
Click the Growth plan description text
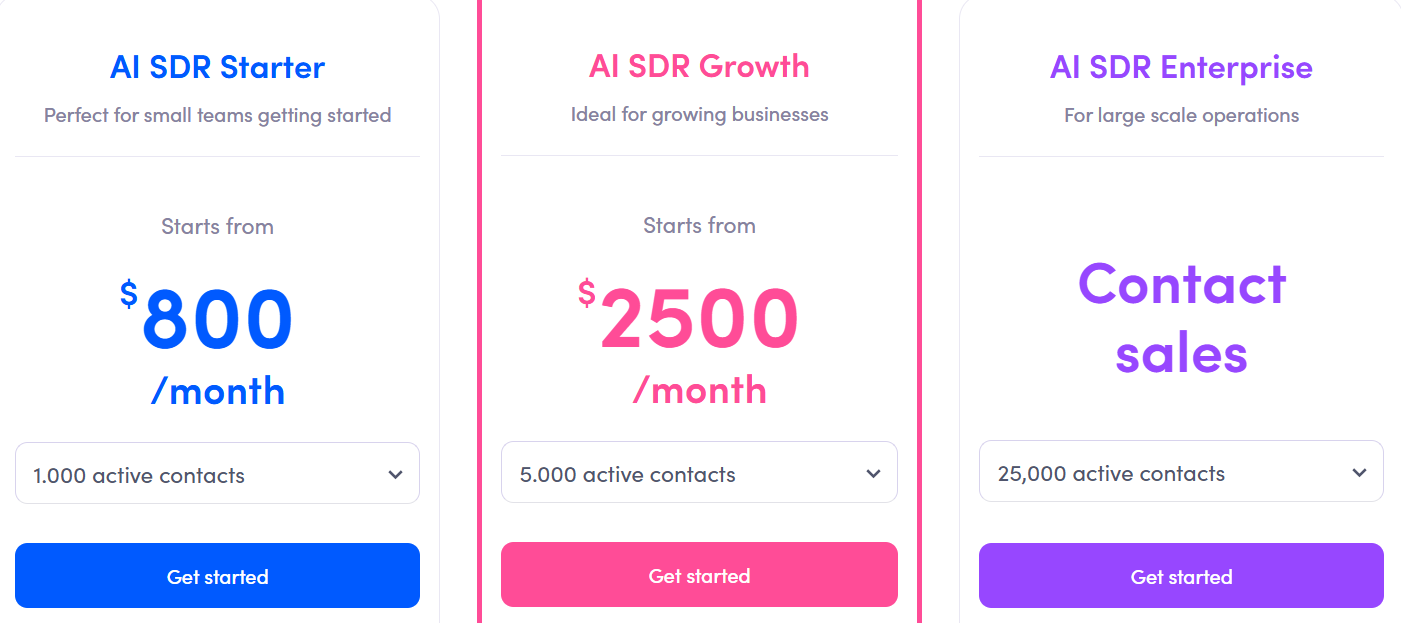pyautogui.click(x=699, y=114)
